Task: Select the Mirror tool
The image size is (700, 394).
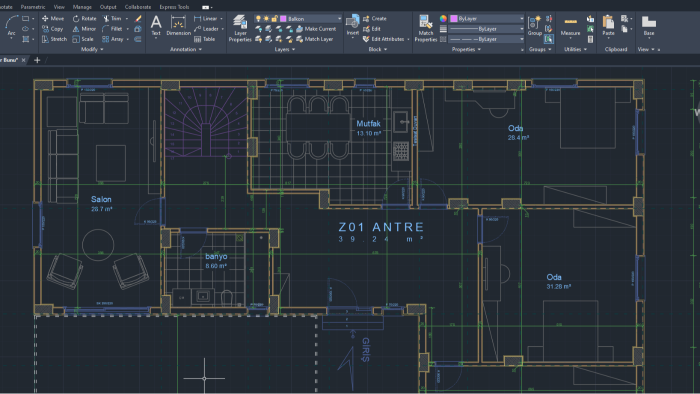Action: pyautogui.click(x=84, y=29)
